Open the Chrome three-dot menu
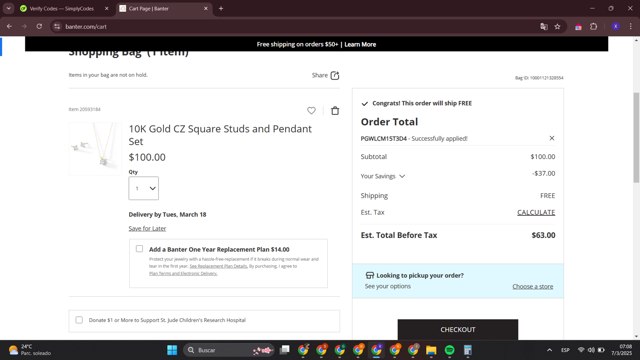The height and width of the screenshot is (360, 640). (631, 27)
